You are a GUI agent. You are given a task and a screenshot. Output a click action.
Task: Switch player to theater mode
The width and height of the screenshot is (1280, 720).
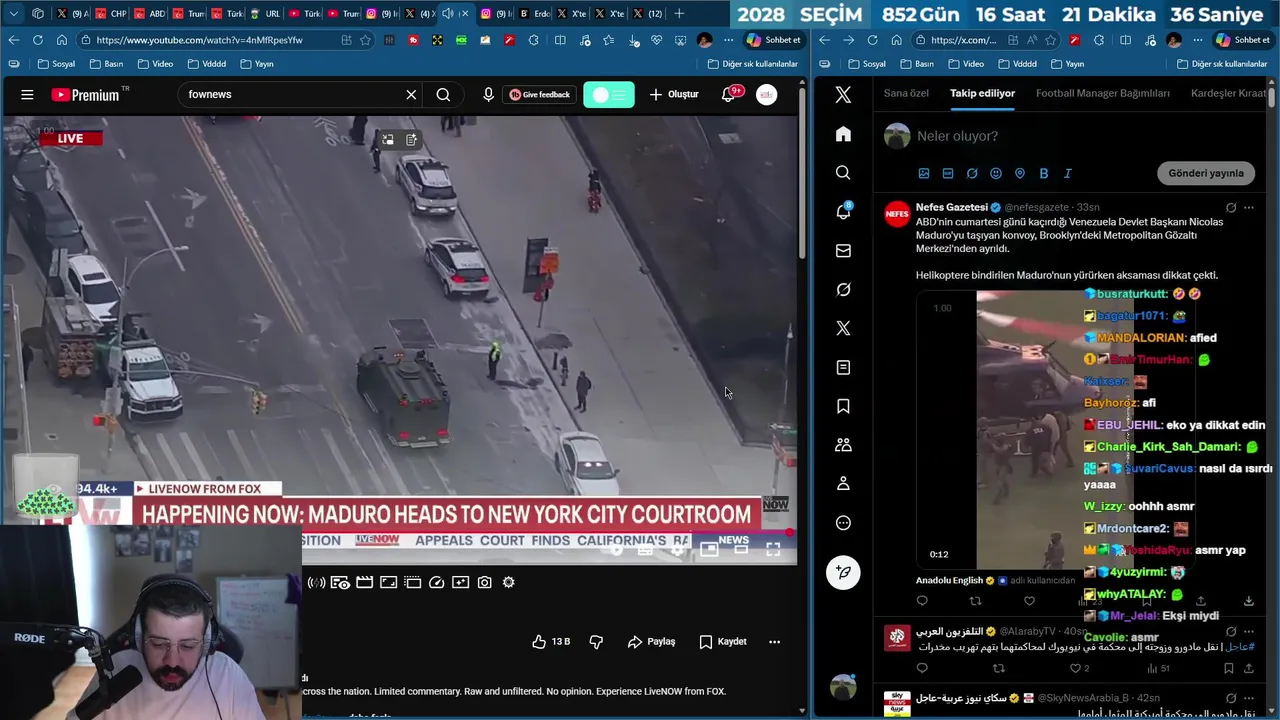pyautogui.click(x=741, y=549)
